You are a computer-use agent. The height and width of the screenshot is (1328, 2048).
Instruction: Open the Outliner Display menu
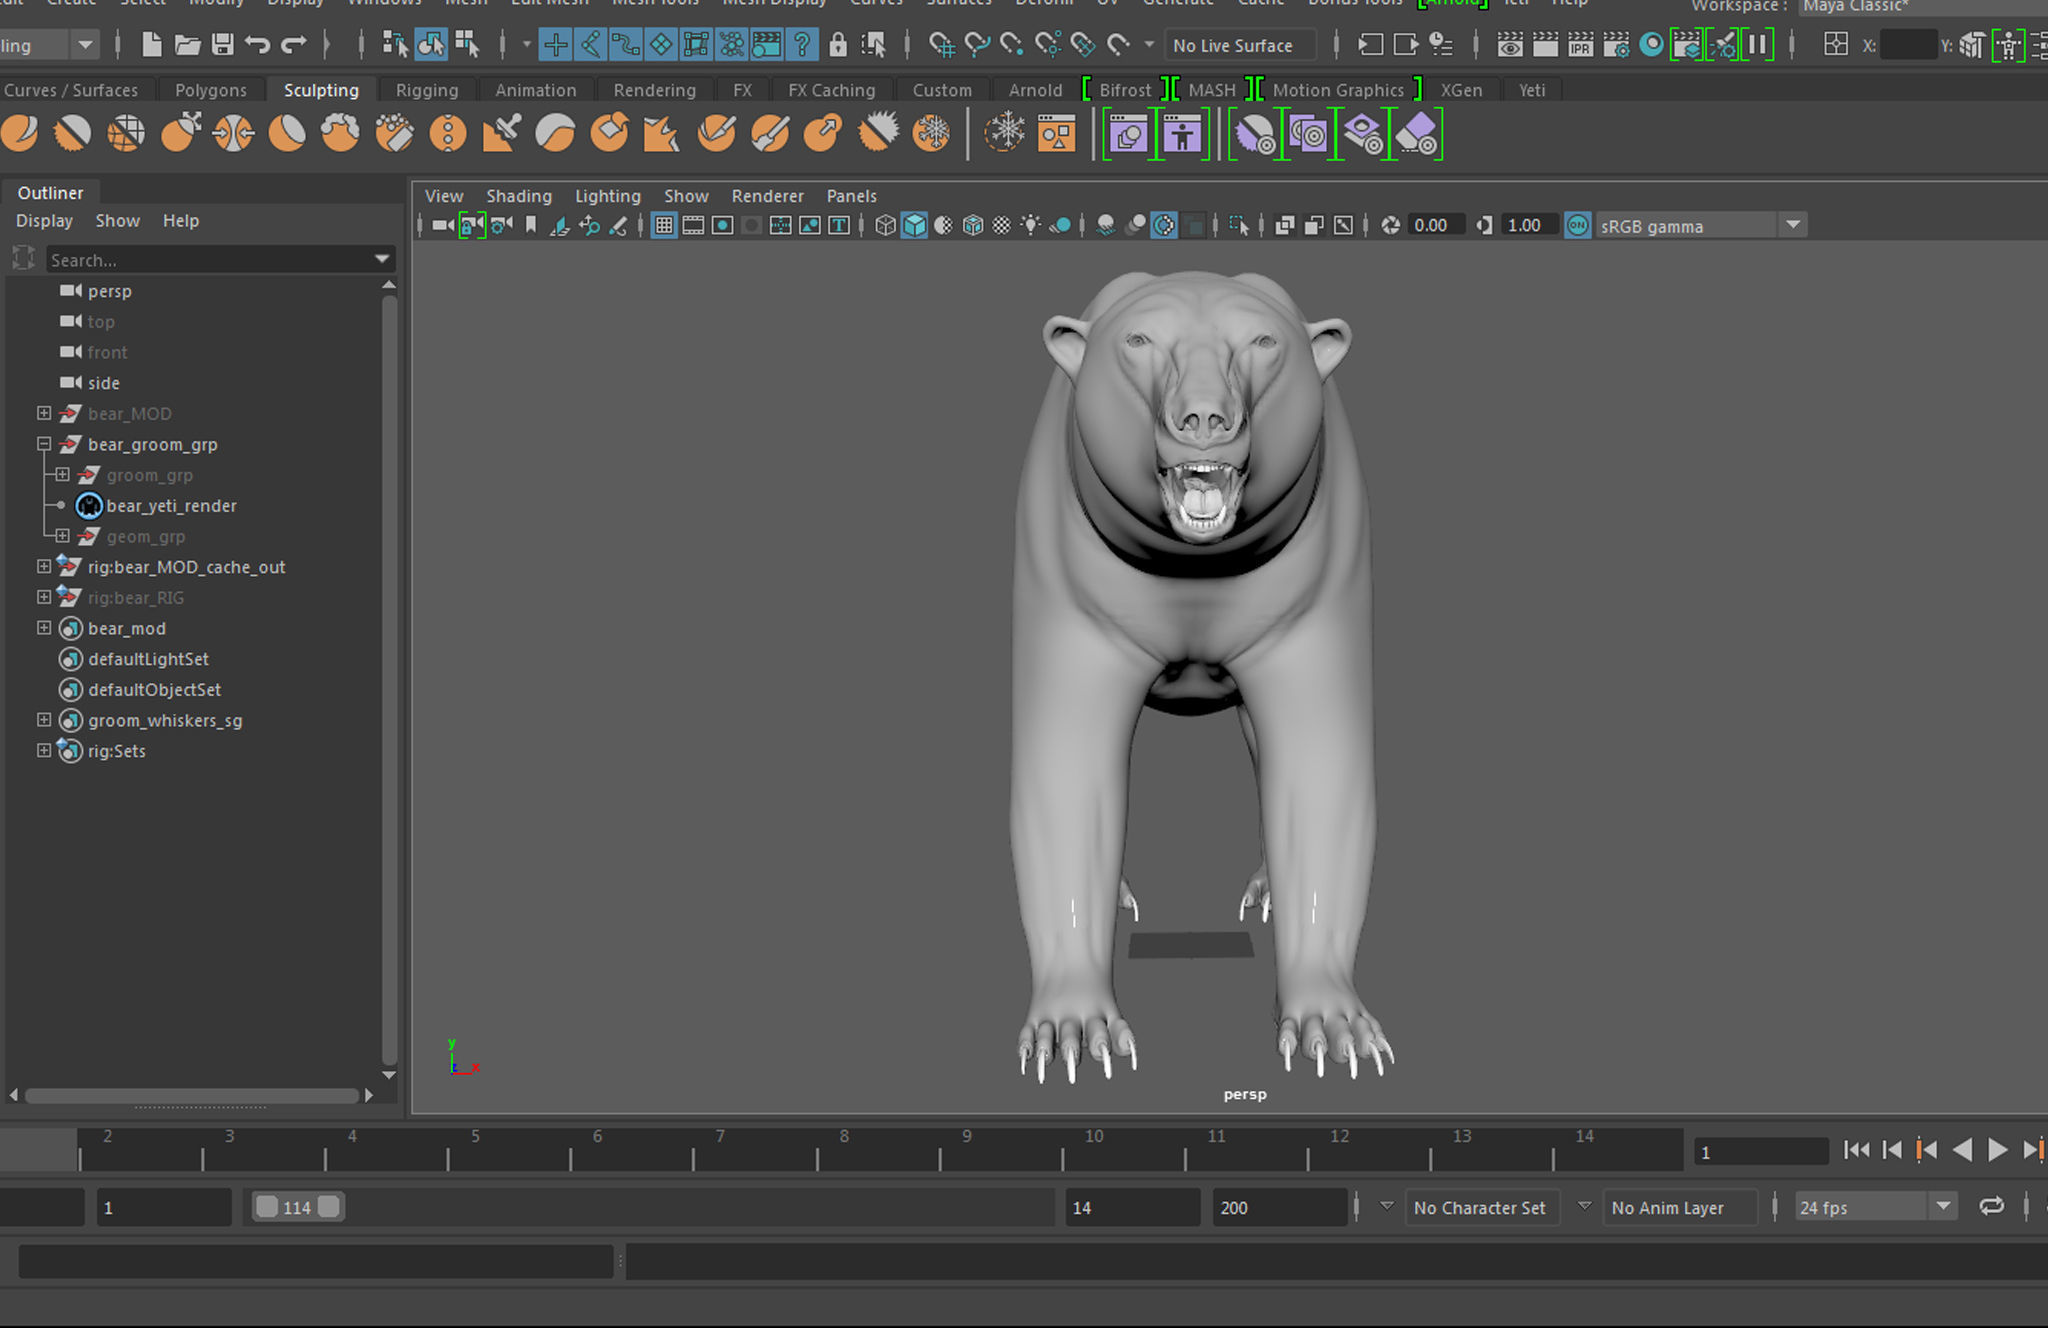coord(44,221)
